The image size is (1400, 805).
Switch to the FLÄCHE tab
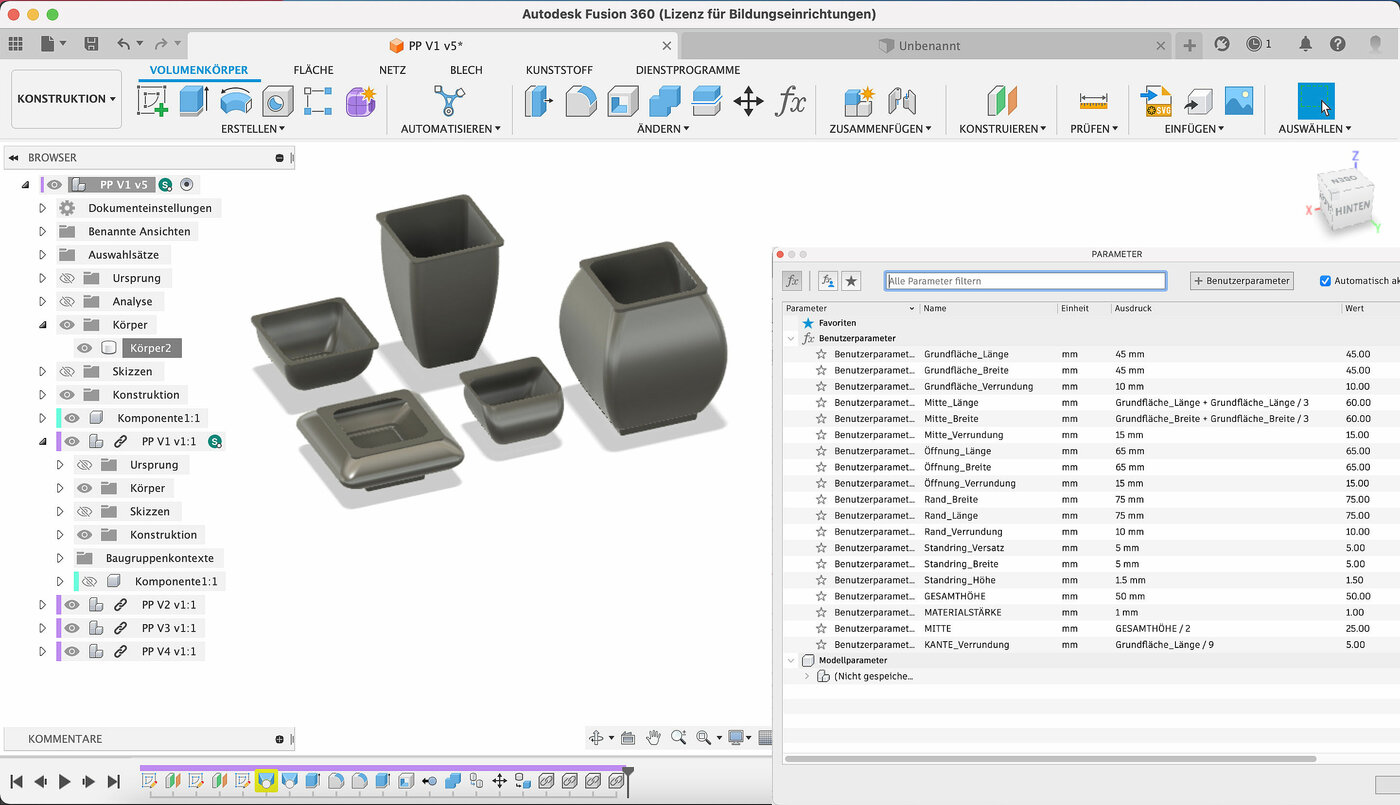tap(313, 70)
